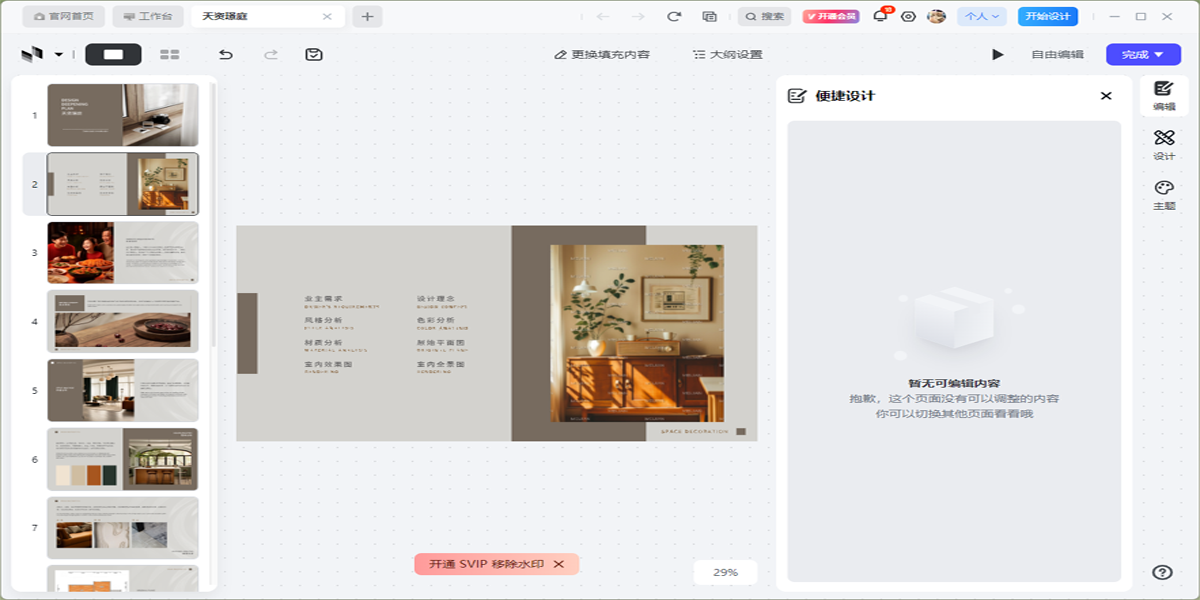
Task: Click the hexagon settings icon in title bar
Action: [908, 16]
